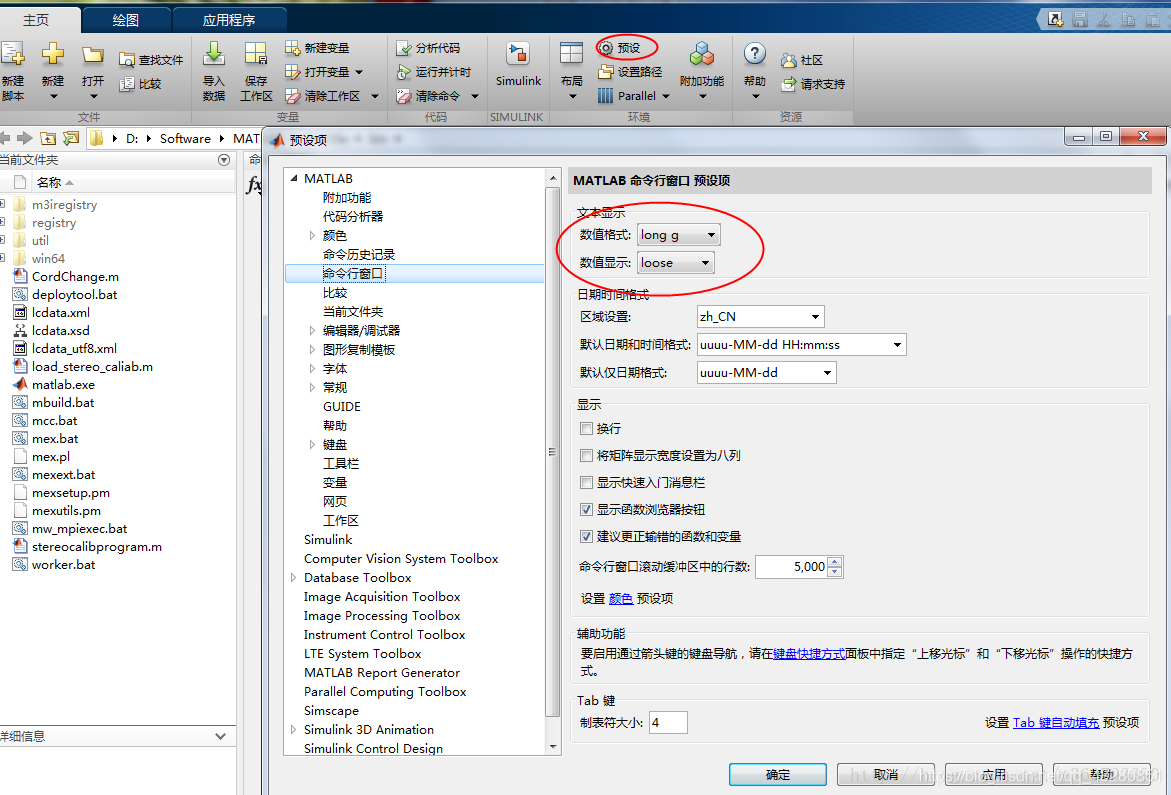1171x795 pixels.
Task: Uncheck 显示函数浏览器按钮 checkbox
Action: (x=586, y=509)
